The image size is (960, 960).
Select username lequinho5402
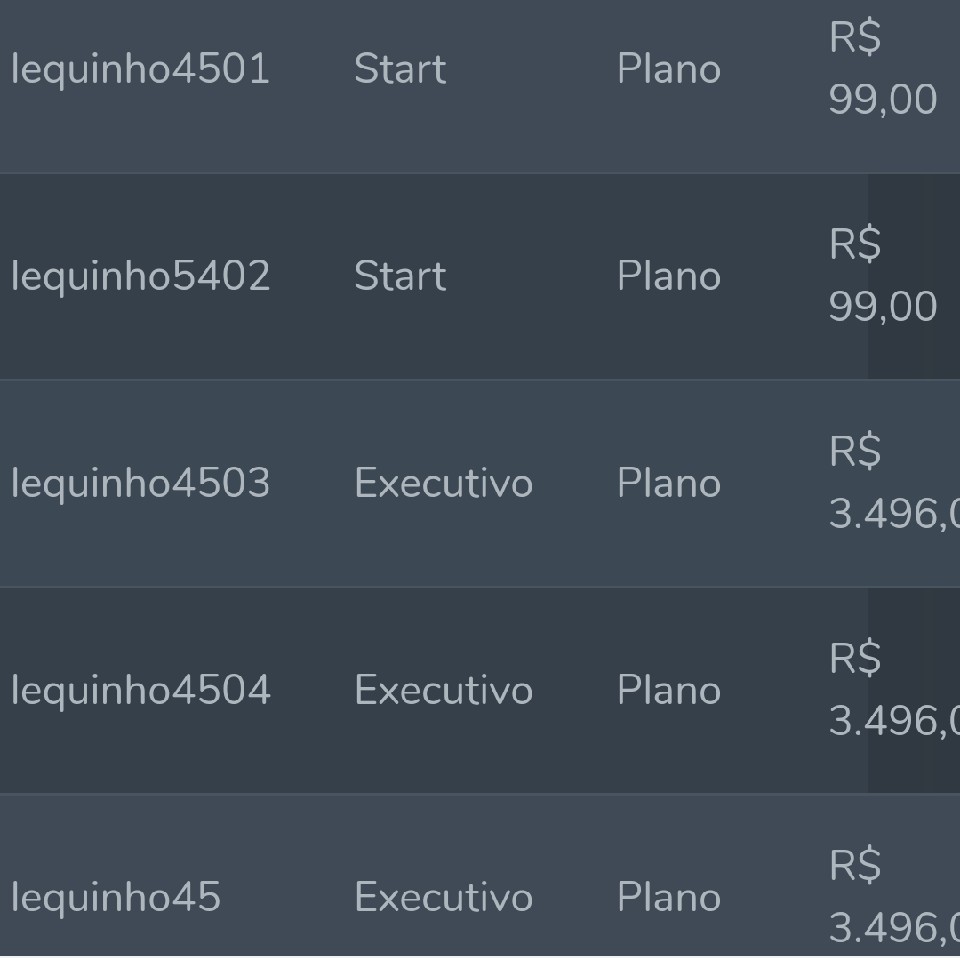coord(140,276)
